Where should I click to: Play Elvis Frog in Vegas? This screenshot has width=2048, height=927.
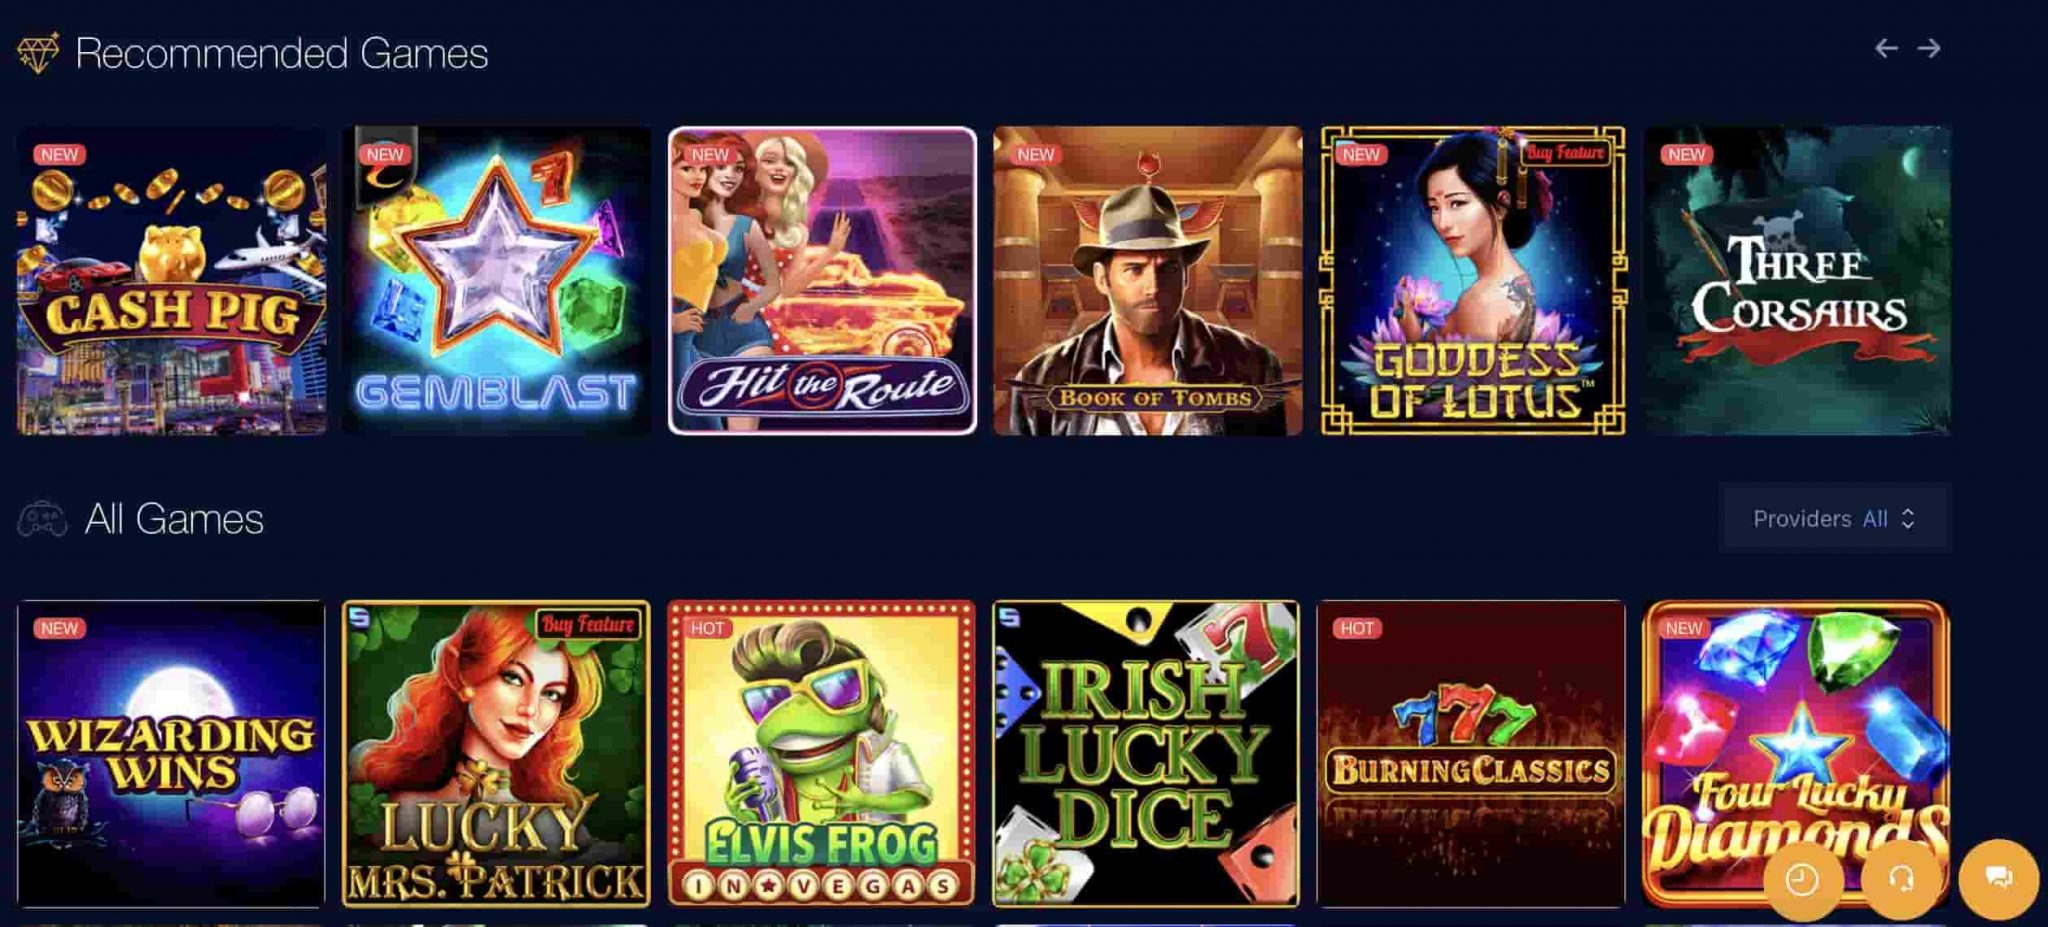(x=822, y=754)
